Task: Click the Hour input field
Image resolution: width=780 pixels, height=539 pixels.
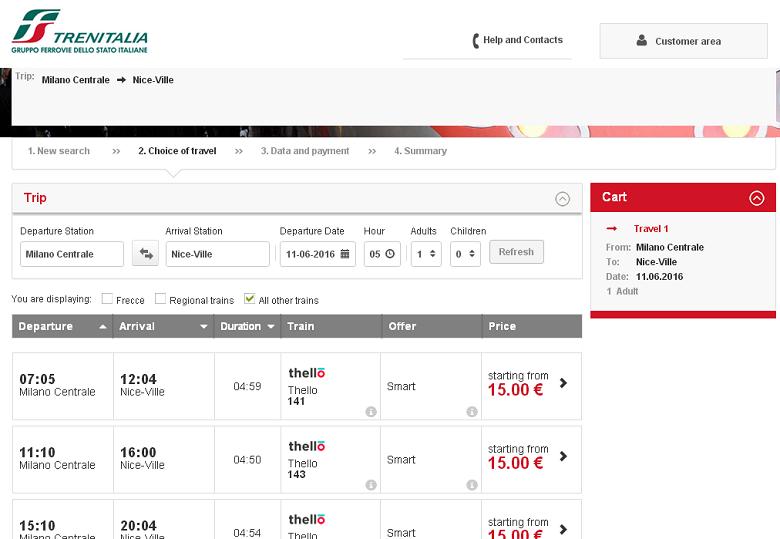Action: 382,254
